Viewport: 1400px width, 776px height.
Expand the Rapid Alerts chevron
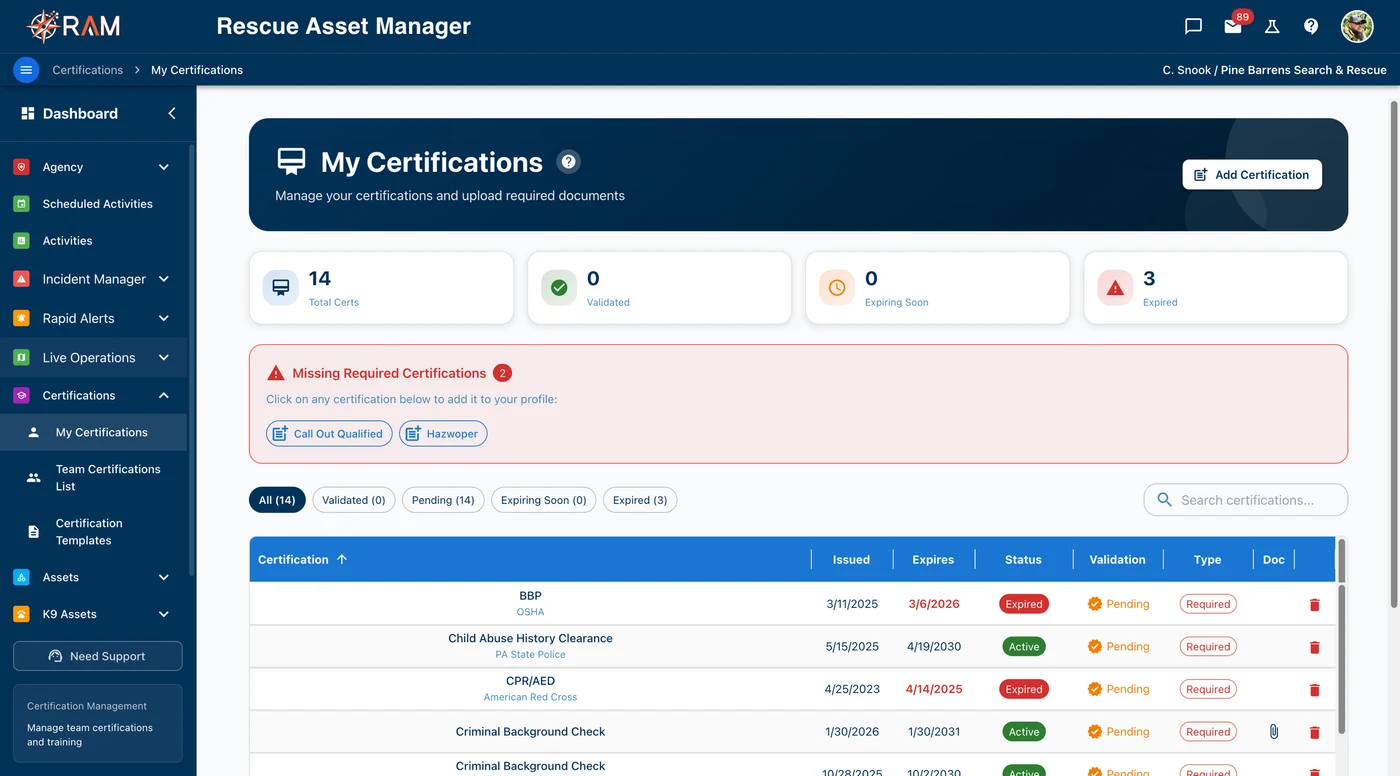tap(164, 318)
